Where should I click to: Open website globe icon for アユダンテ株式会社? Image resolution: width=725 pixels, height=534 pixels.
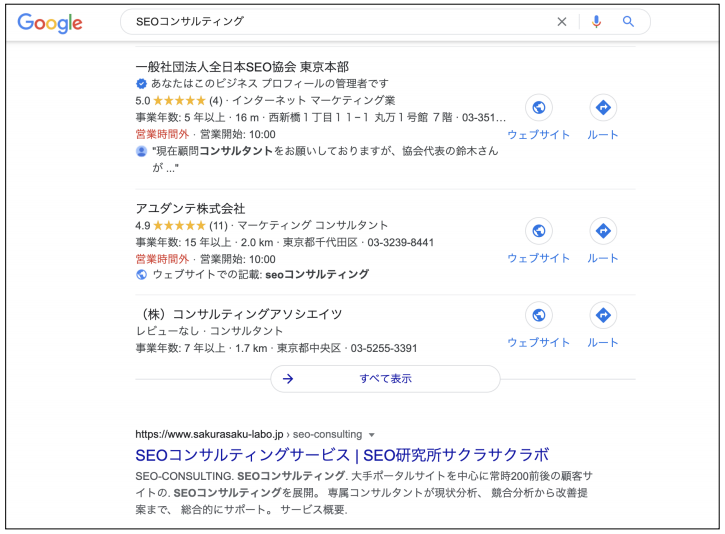[x=539, y=231]
